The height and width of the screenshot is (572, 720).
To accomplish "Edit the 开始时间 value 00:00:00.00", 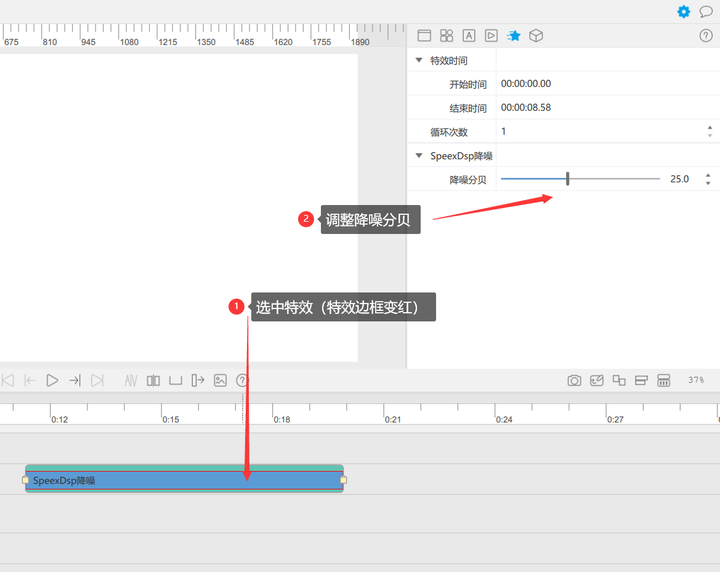I will click(x=526, y=84).
